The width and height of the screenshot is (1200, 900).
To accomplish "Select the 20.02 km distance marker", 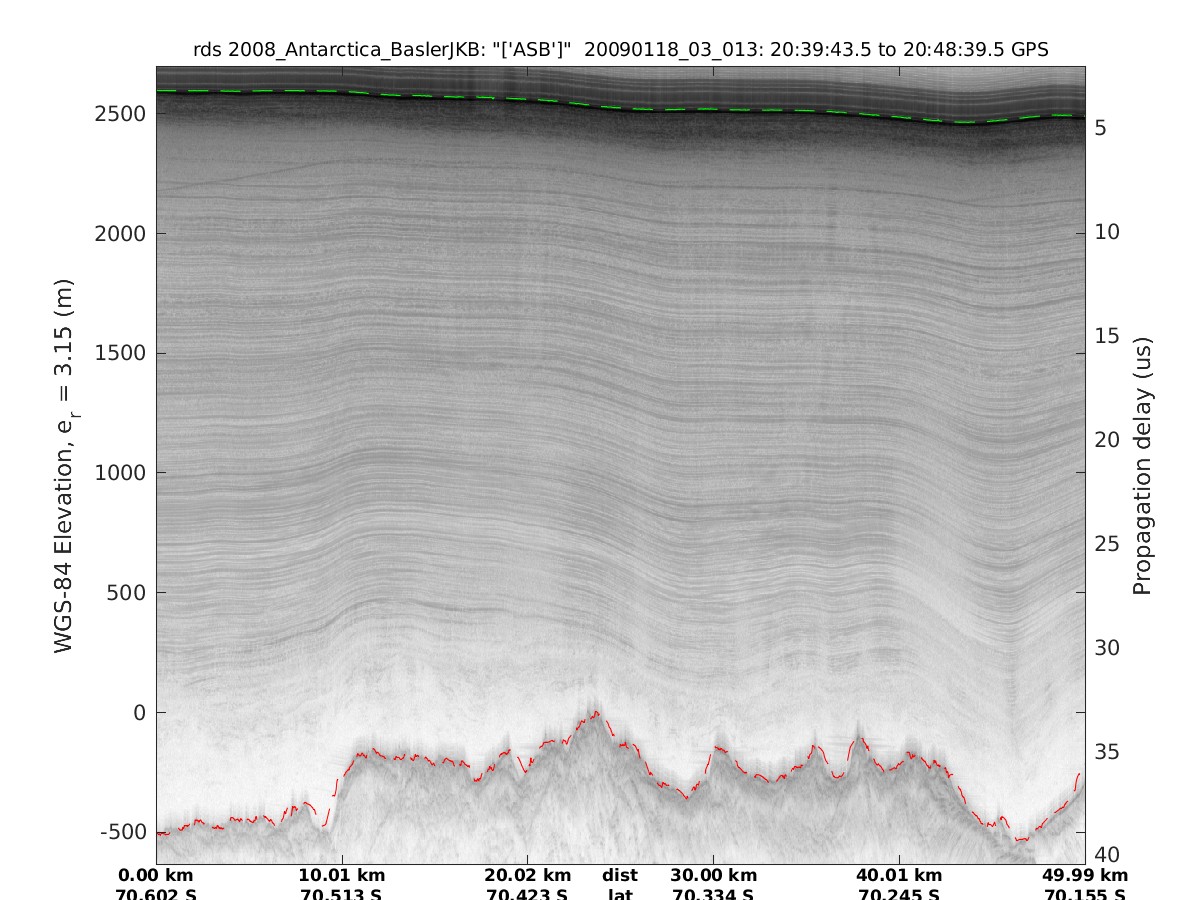I will 527,877.
